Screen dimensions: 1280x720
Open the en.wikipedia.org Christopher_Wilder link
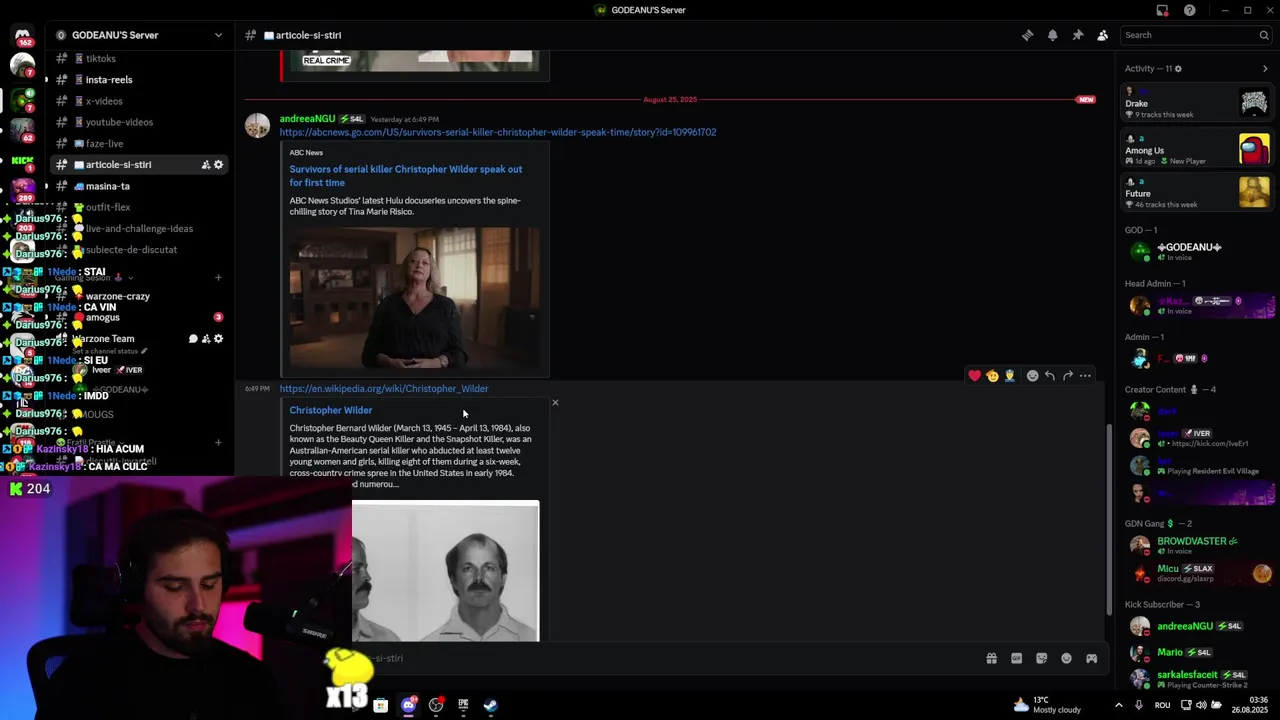tap(384, 389)
